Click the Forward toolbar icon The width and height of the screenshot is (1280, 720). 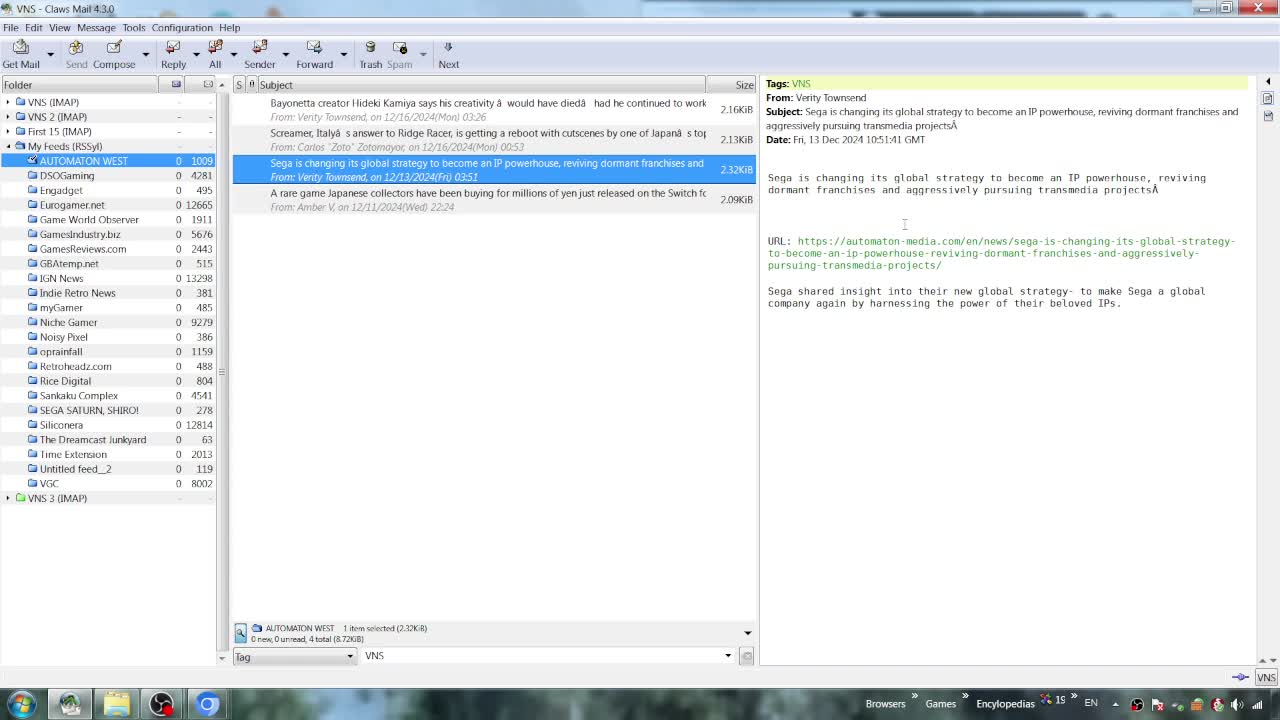coord(314,48)
